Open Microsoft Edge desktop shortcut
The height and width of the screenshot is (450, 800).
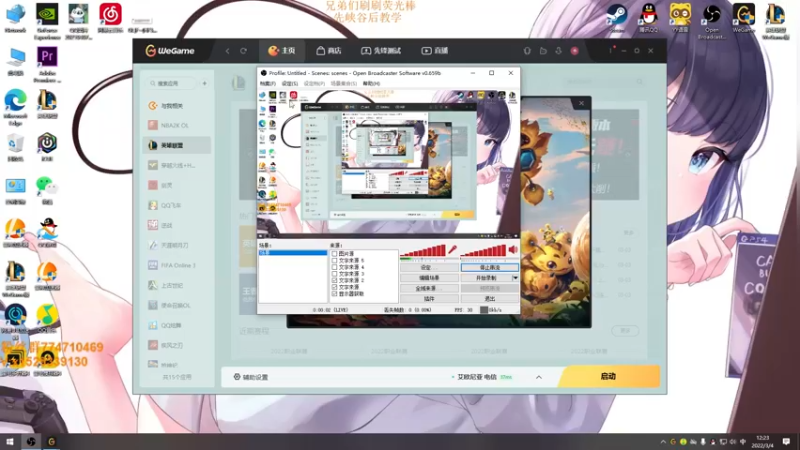tap(15, 107)
